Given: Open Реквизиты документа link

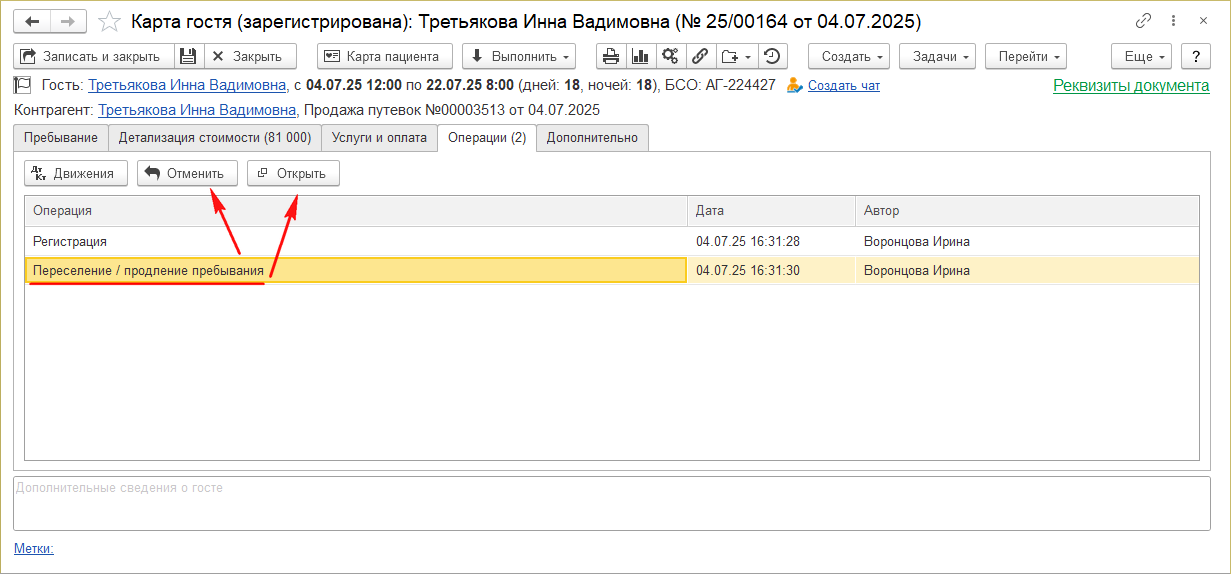Looking at the screenshot, I should (1131, 86).
